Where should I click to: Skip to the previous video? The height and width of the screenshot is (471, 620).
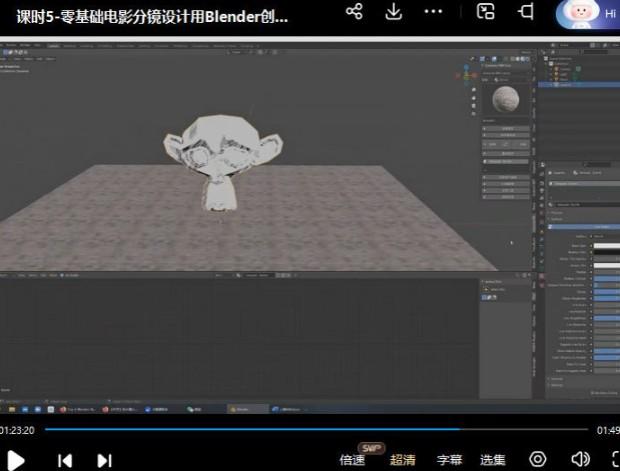click(x=65, y=460)
